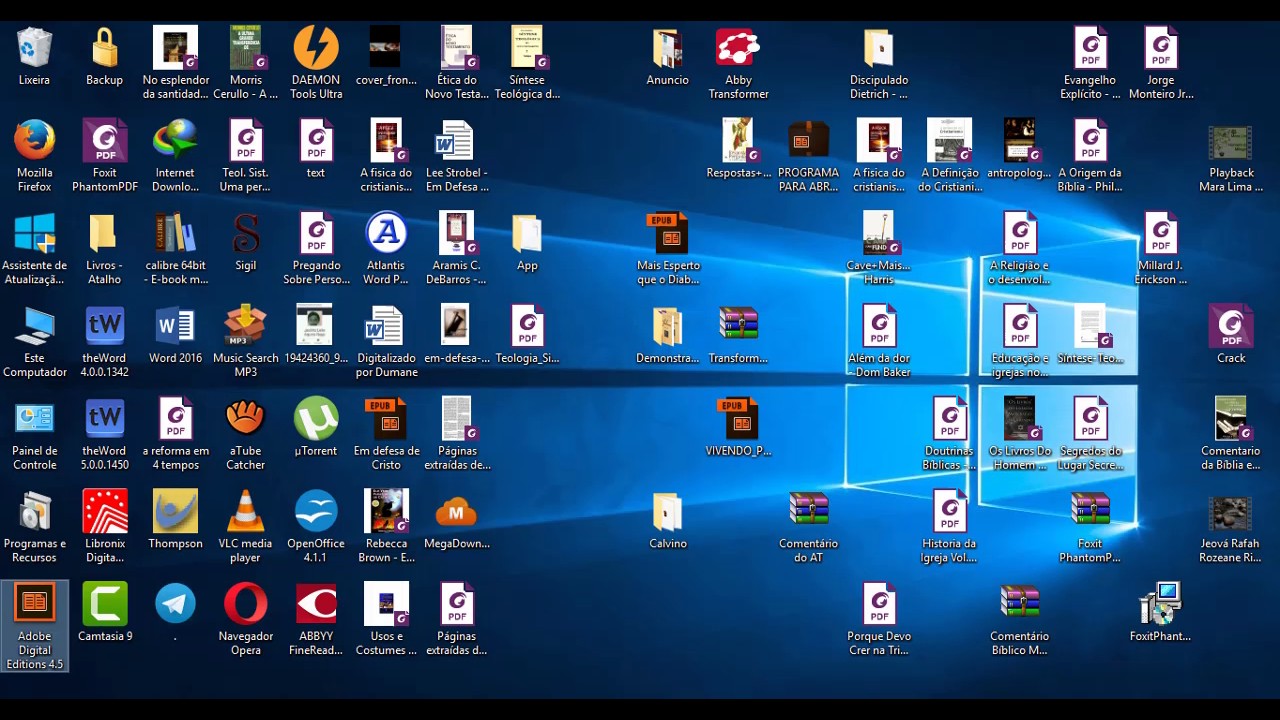Click the Usos e Costumes file
The height and width of the screenshot is (720, 1280).
pyautogui.click(x=386, y=604)
